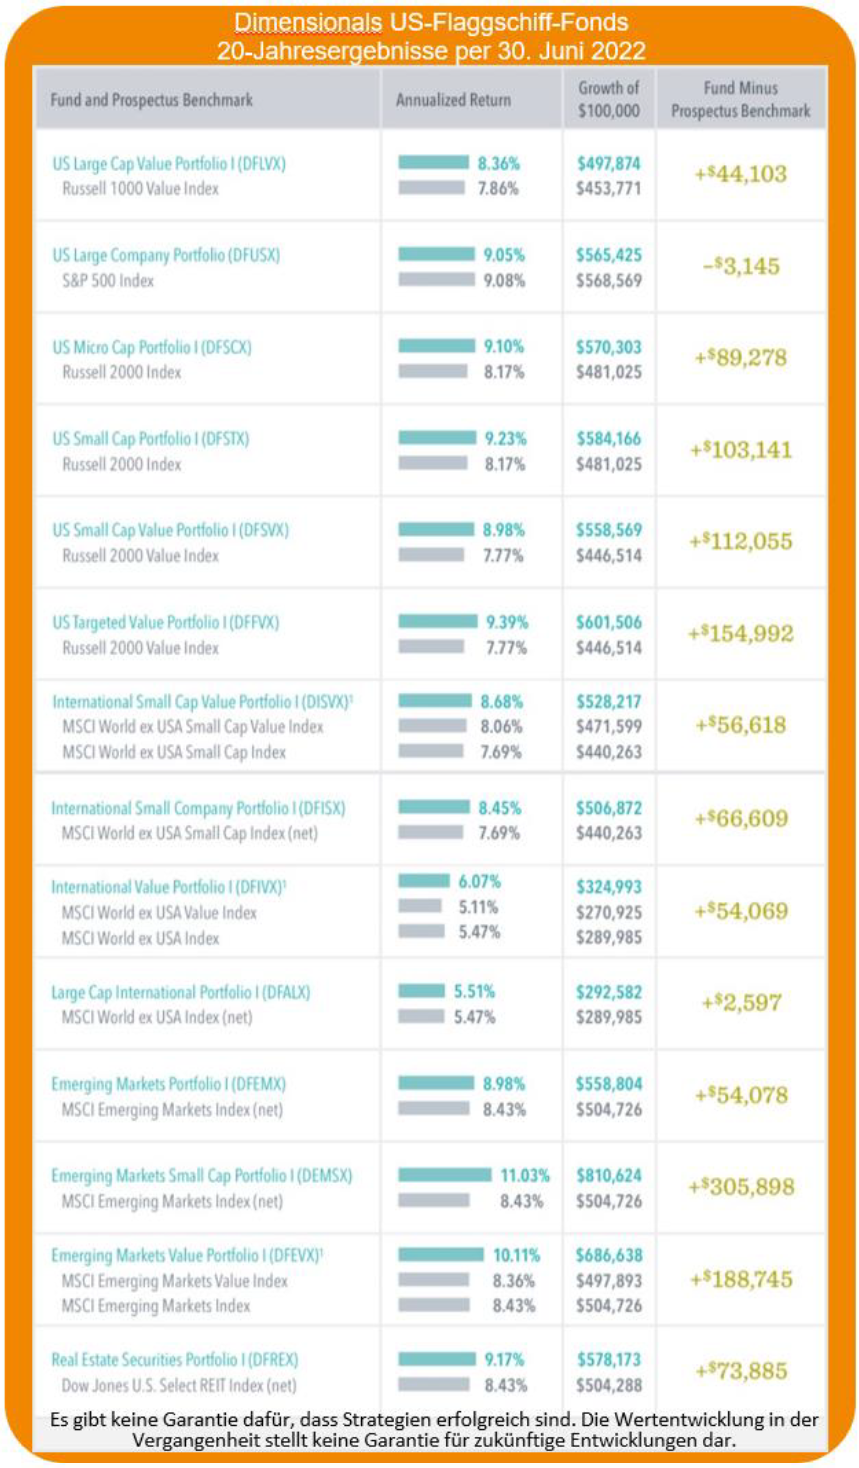Click the teal 11.03% return bar
This screenshot has height=1468, width=859.
click(445, 1175)
